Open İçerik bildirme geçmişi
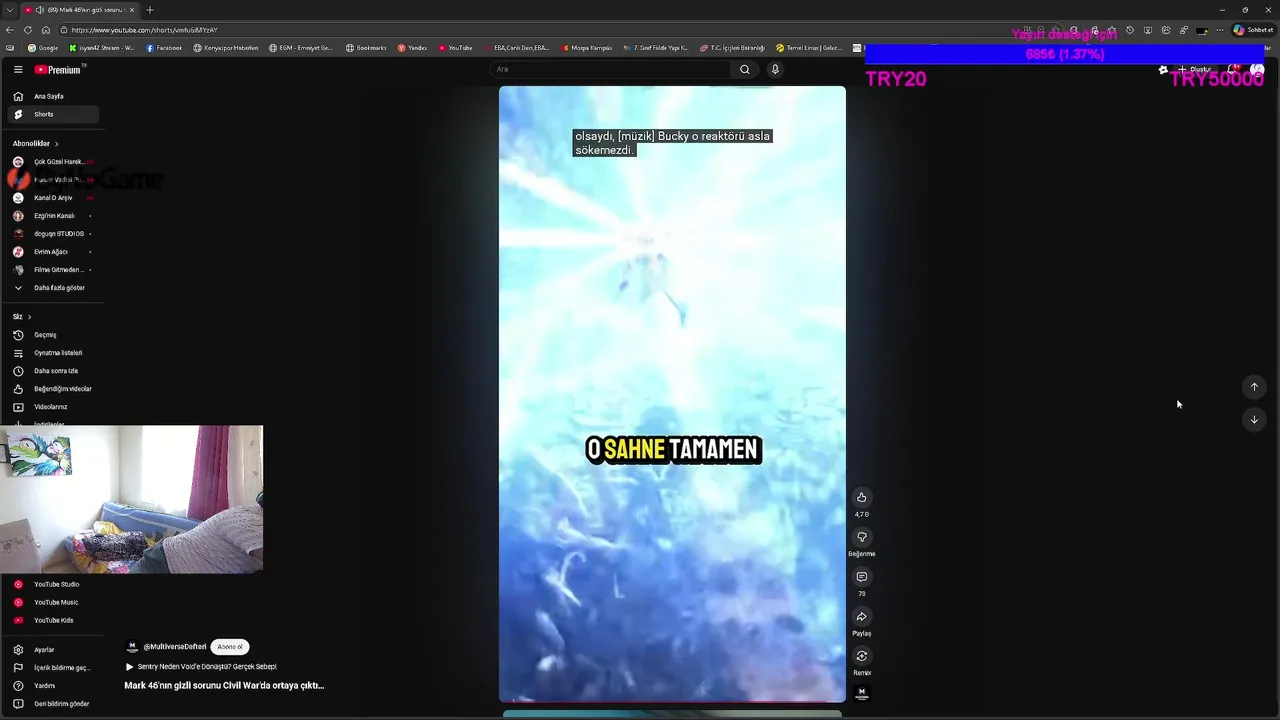The height and width of the screenshot is (720, 1280). [52, 667]
